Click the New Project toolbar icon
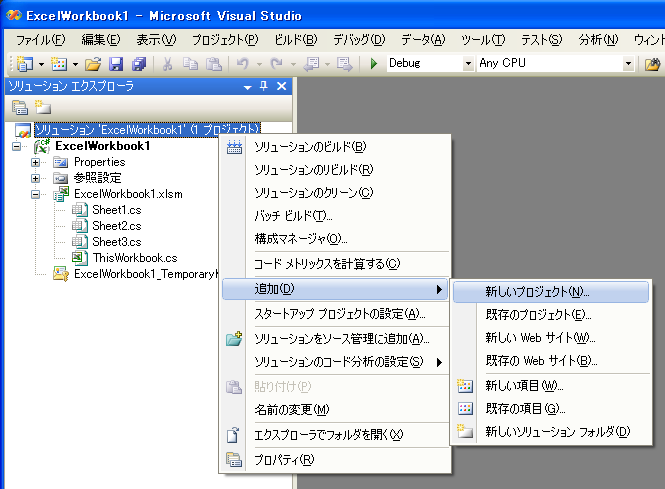Viewport: 665px width, 489px height. click(x=25, y=64)
